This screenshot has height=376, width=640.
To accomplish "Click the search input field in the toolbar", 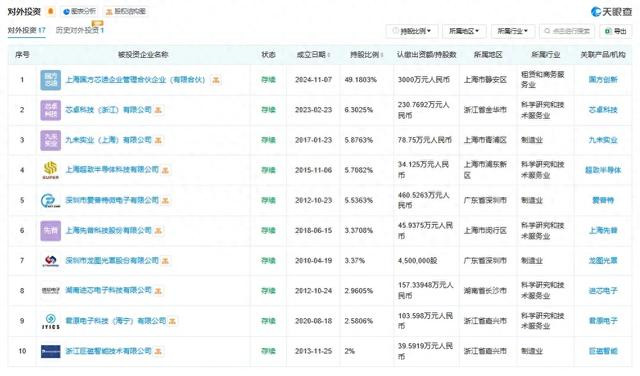I will 567,31.
